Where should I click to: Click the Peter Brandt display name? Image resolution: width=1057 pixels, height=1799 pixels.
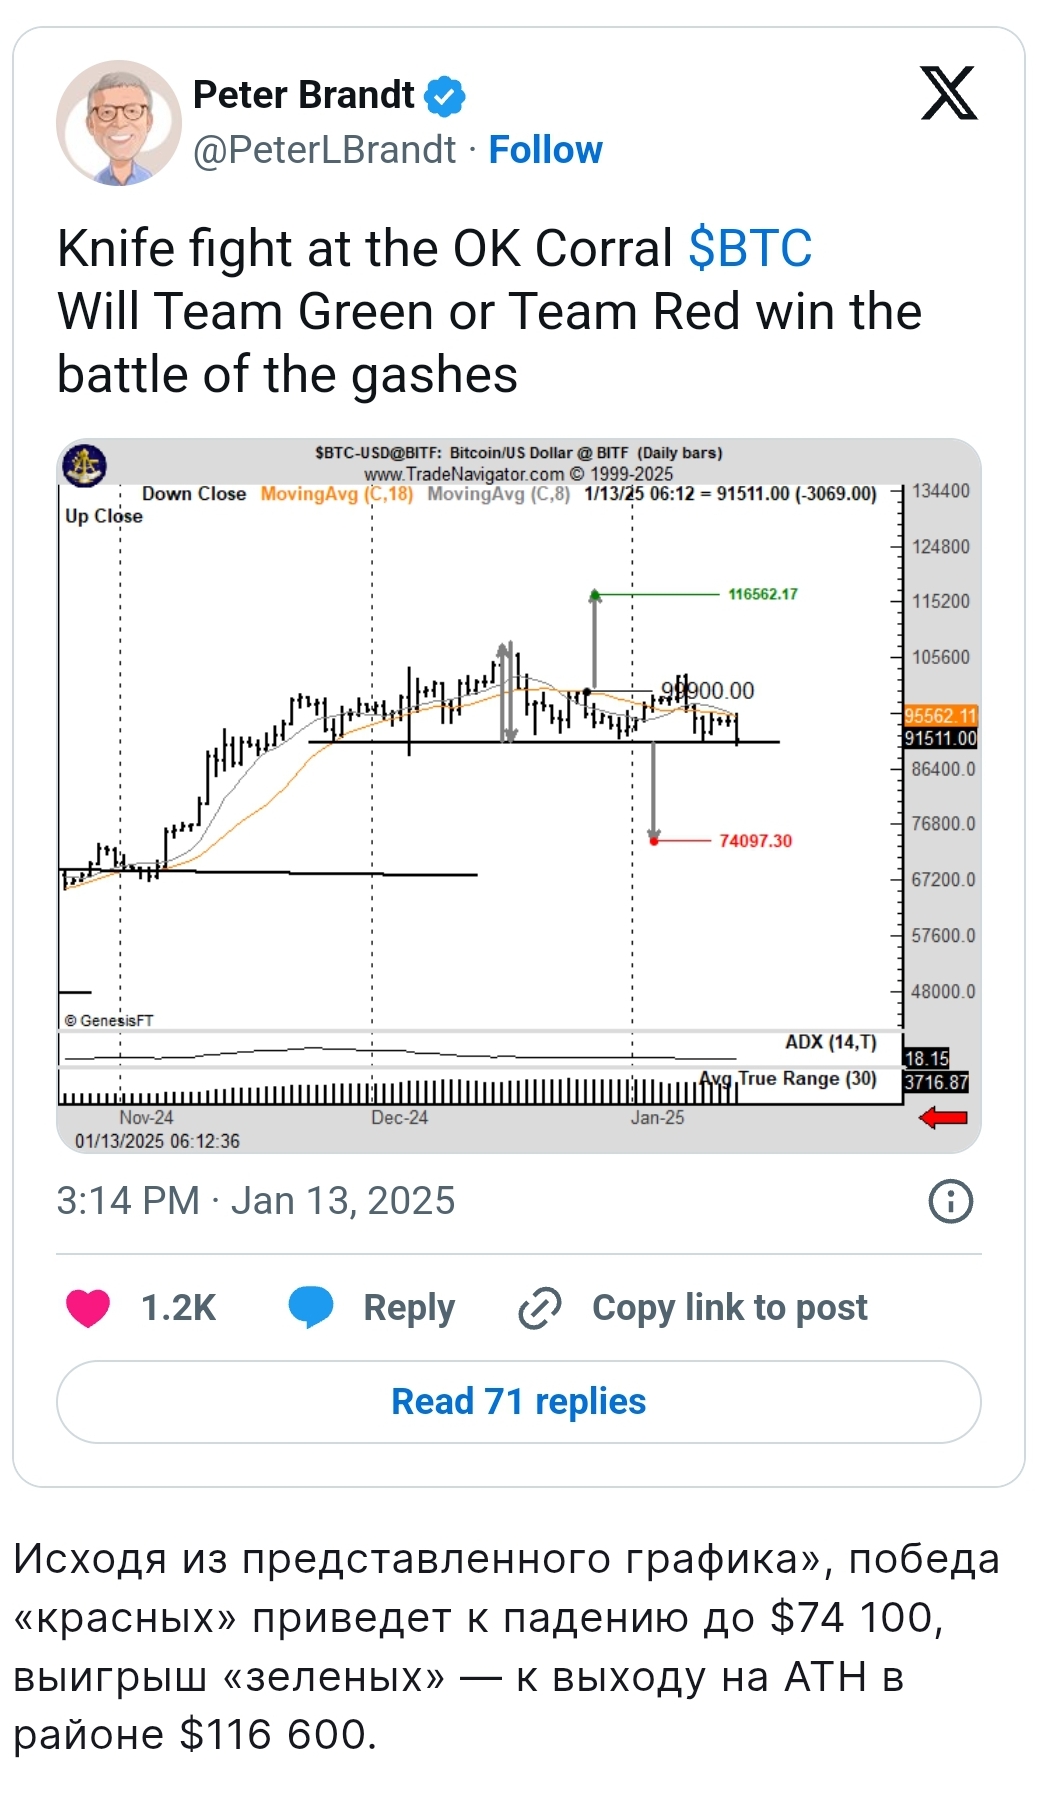[303, 95]
